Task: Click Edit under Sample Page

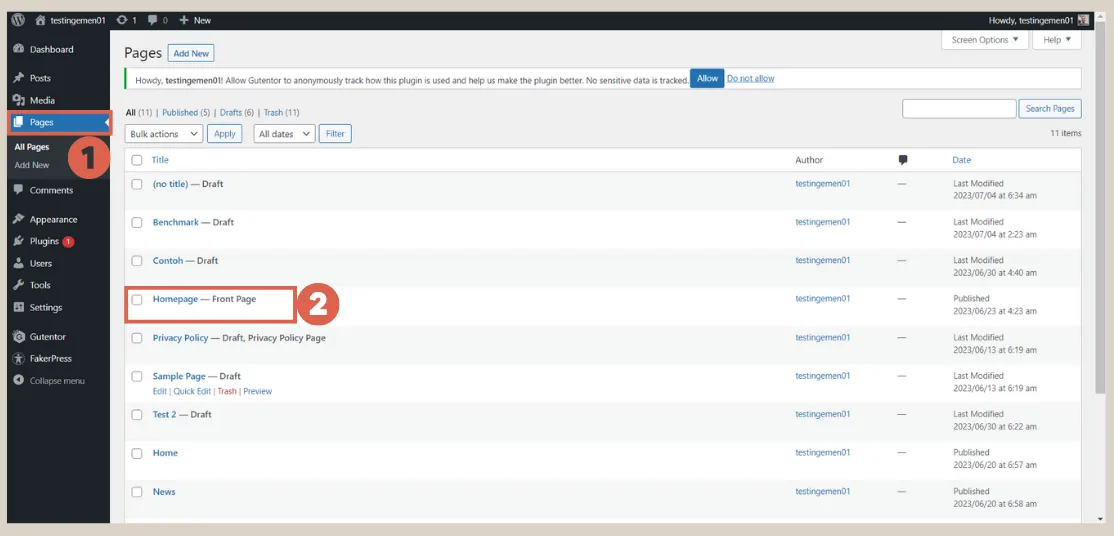Action: click(160, 391)
